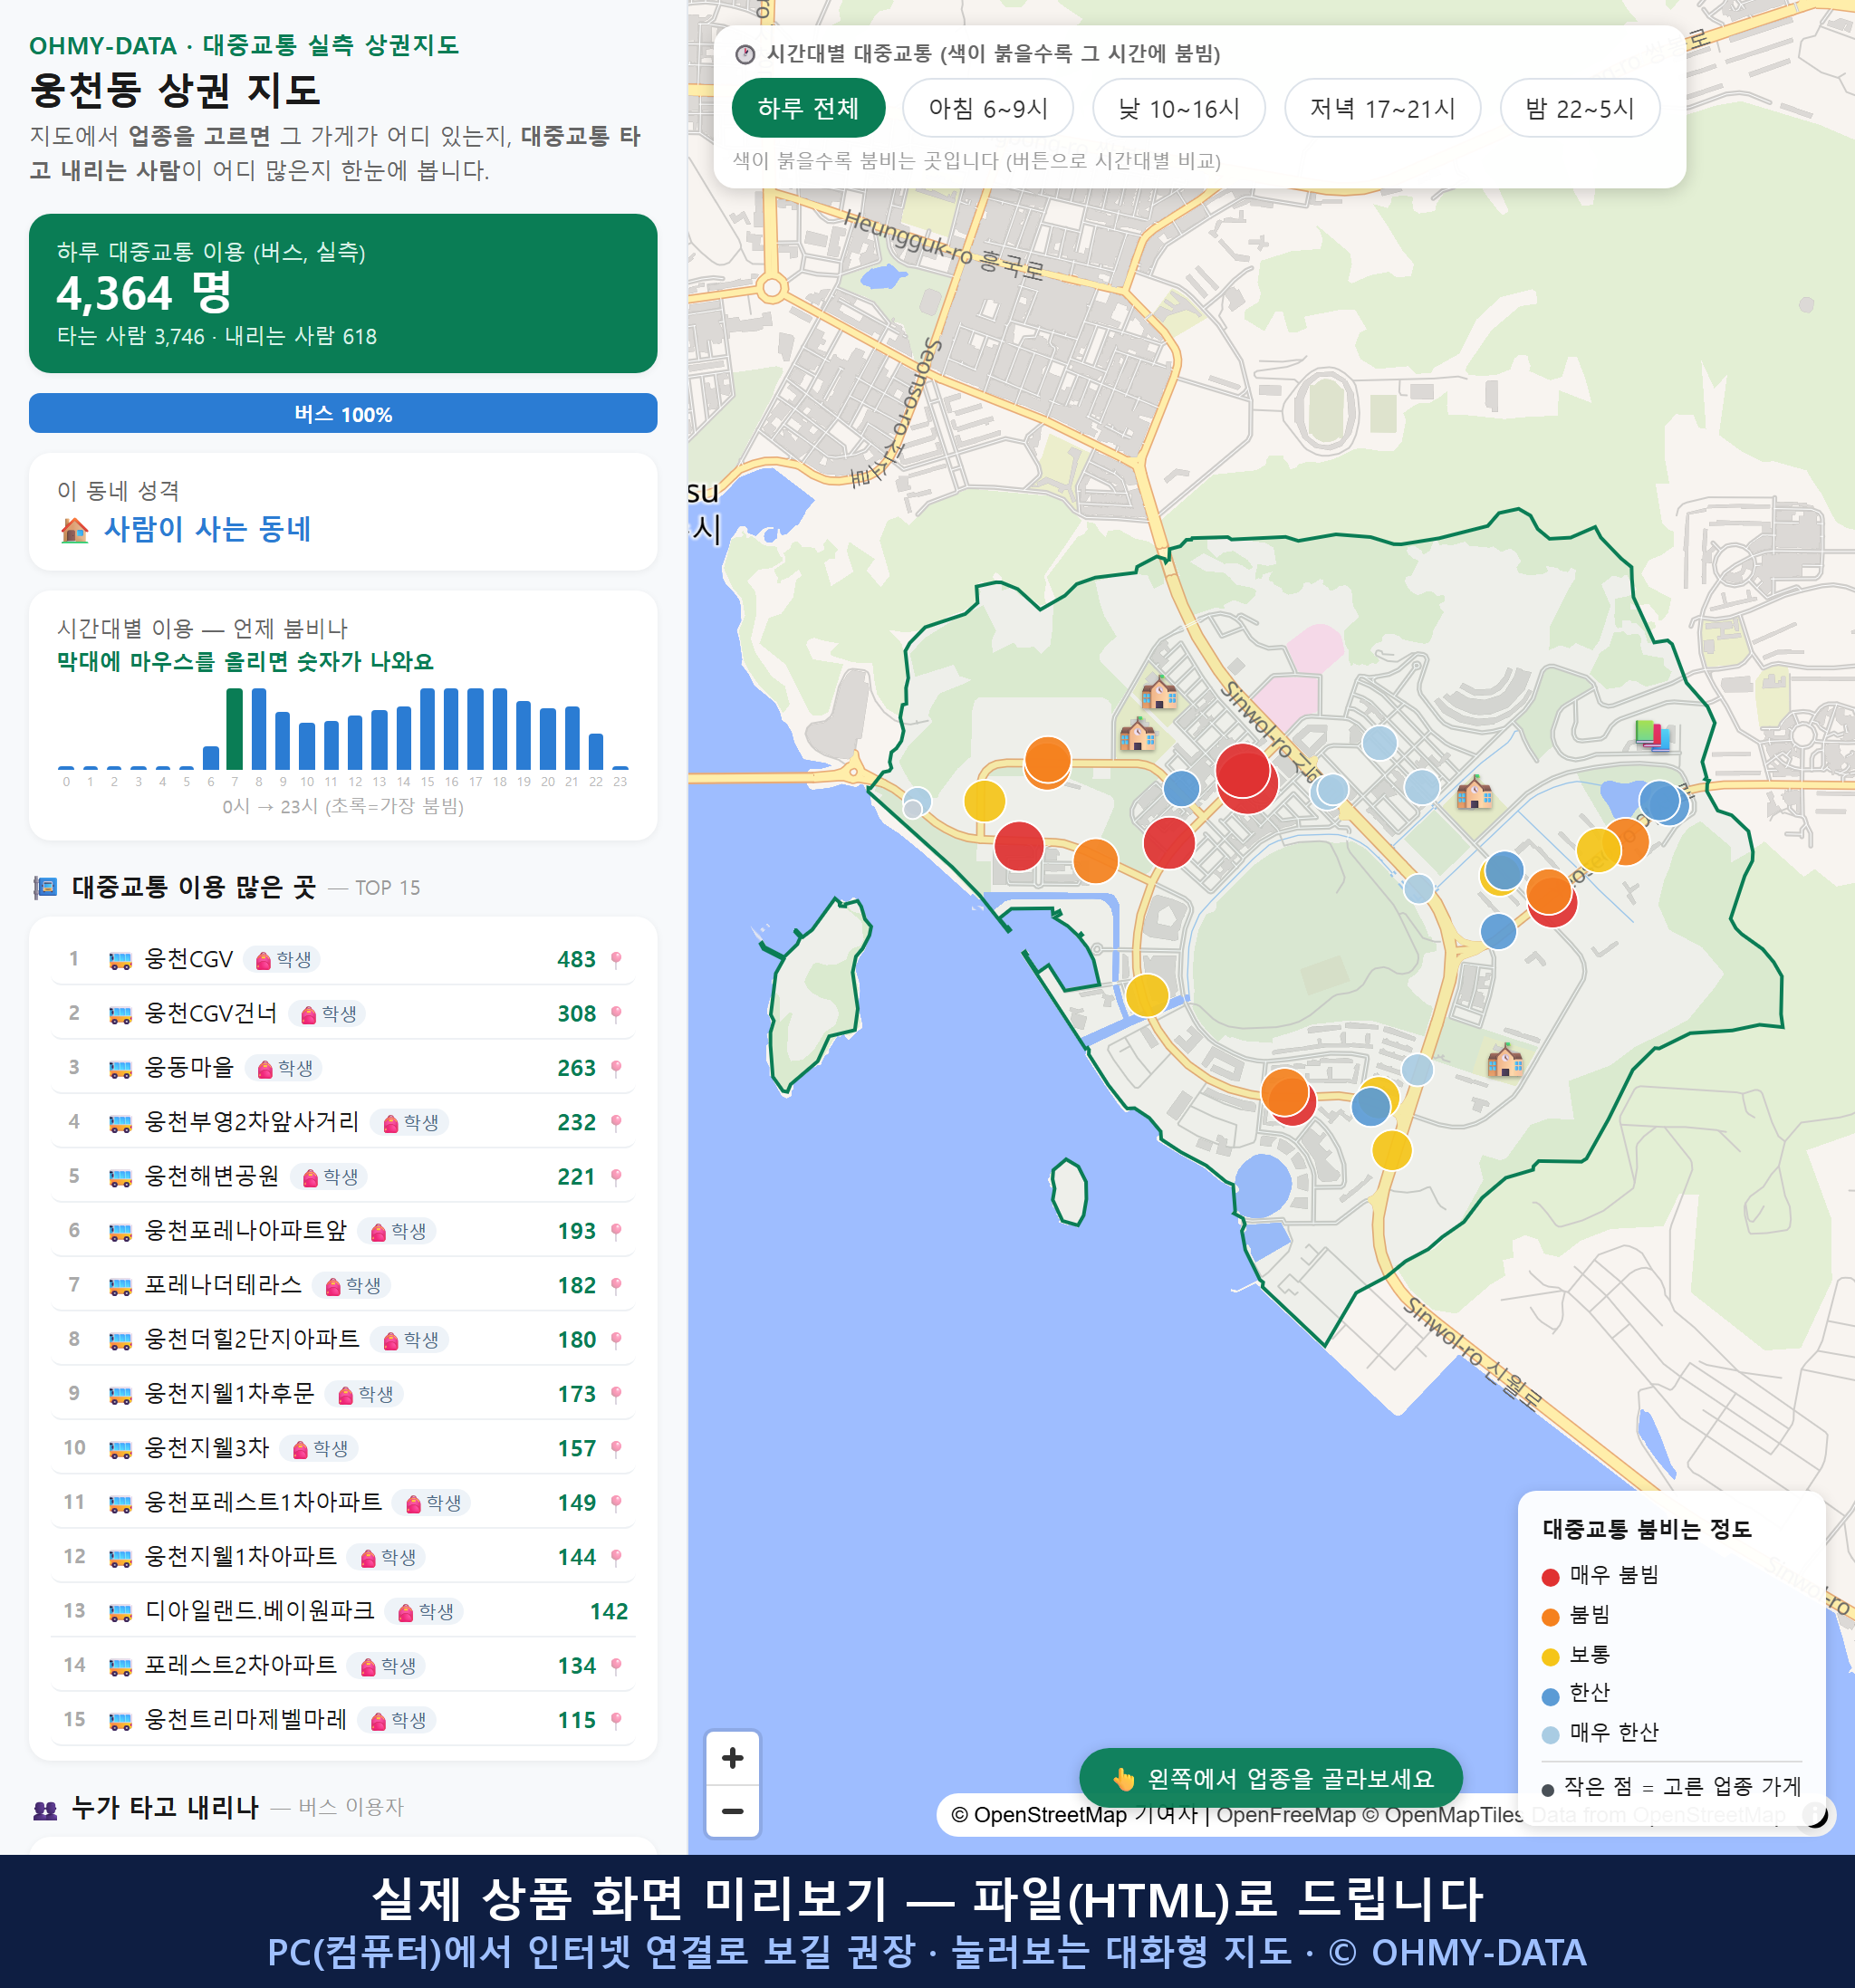Click the highlighted green 7시 bar in chart
The image size is (1855, 1988).
pos(234,729)
